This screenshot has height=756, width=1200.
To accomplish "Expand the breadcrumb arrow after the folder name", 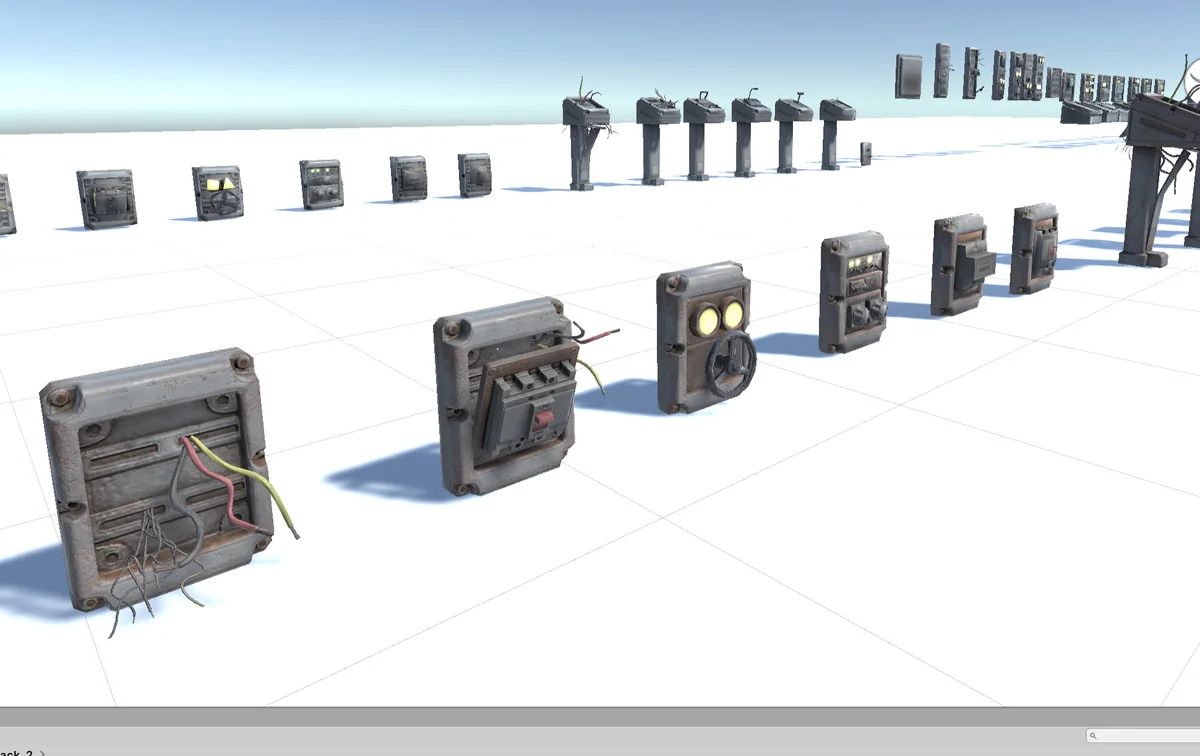I will [42, 752].
